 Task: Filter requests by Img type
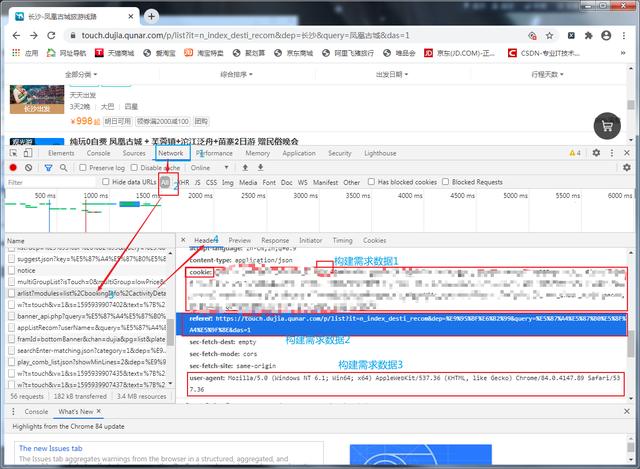pyautogui.click(x=227, y=182)
